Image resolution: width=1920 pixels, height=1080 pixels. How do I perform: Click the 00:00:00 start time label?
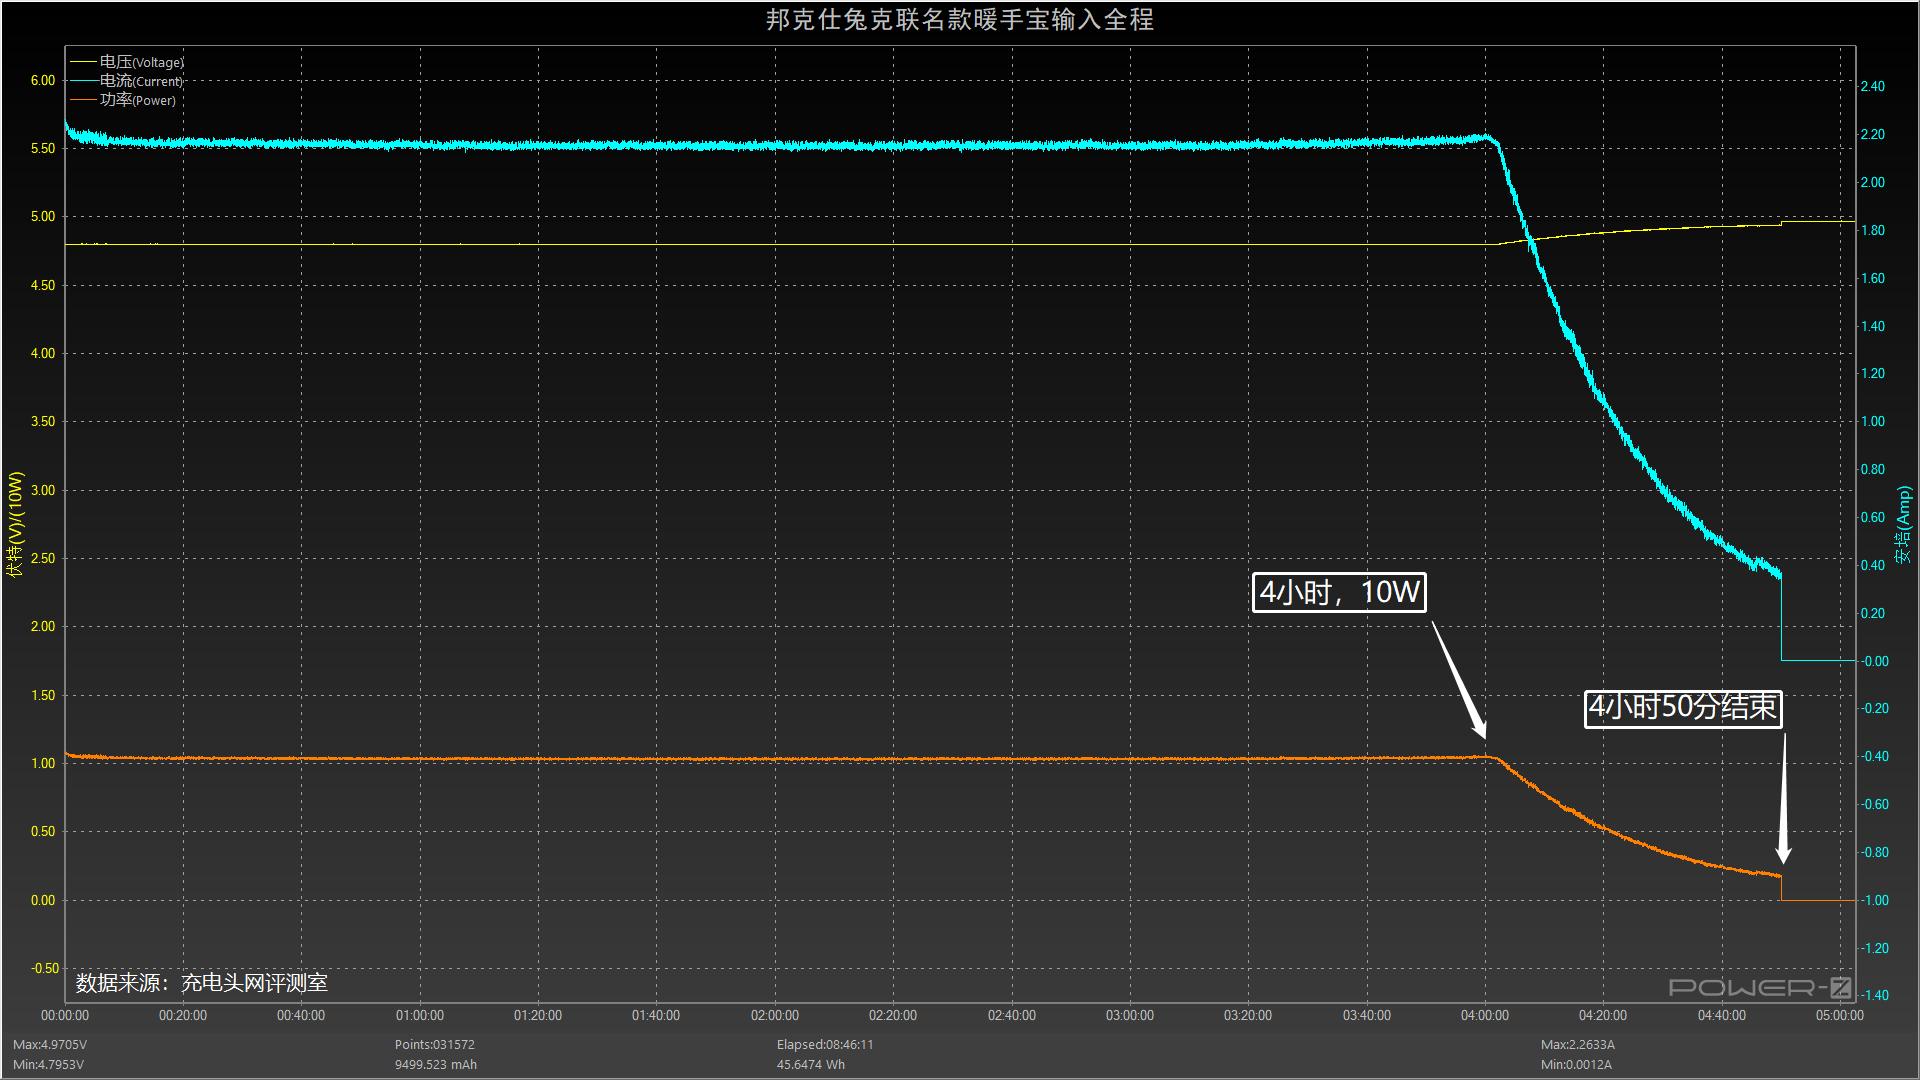pyautogui.click(x=65, y=1015)
